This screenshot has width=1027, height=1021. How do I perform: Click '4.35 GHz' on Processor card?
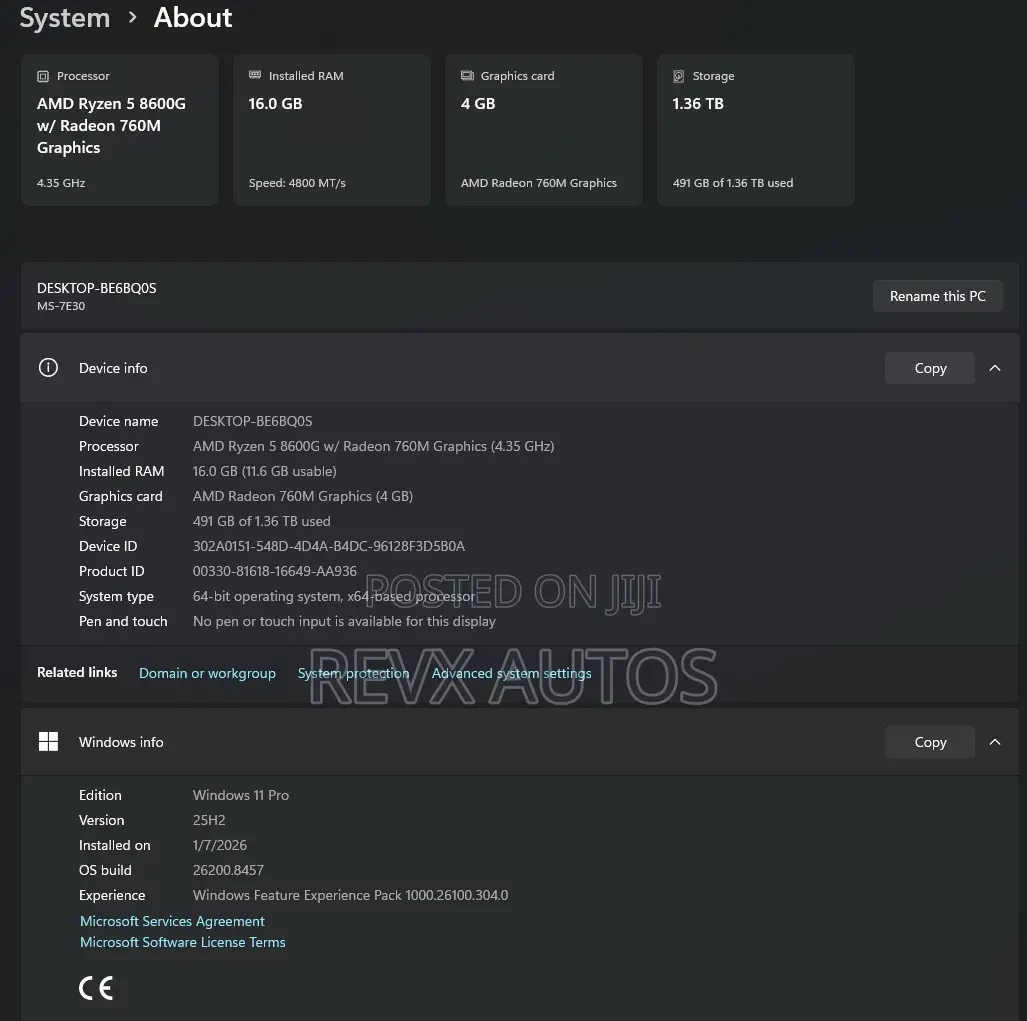click(x=61, y=183)
